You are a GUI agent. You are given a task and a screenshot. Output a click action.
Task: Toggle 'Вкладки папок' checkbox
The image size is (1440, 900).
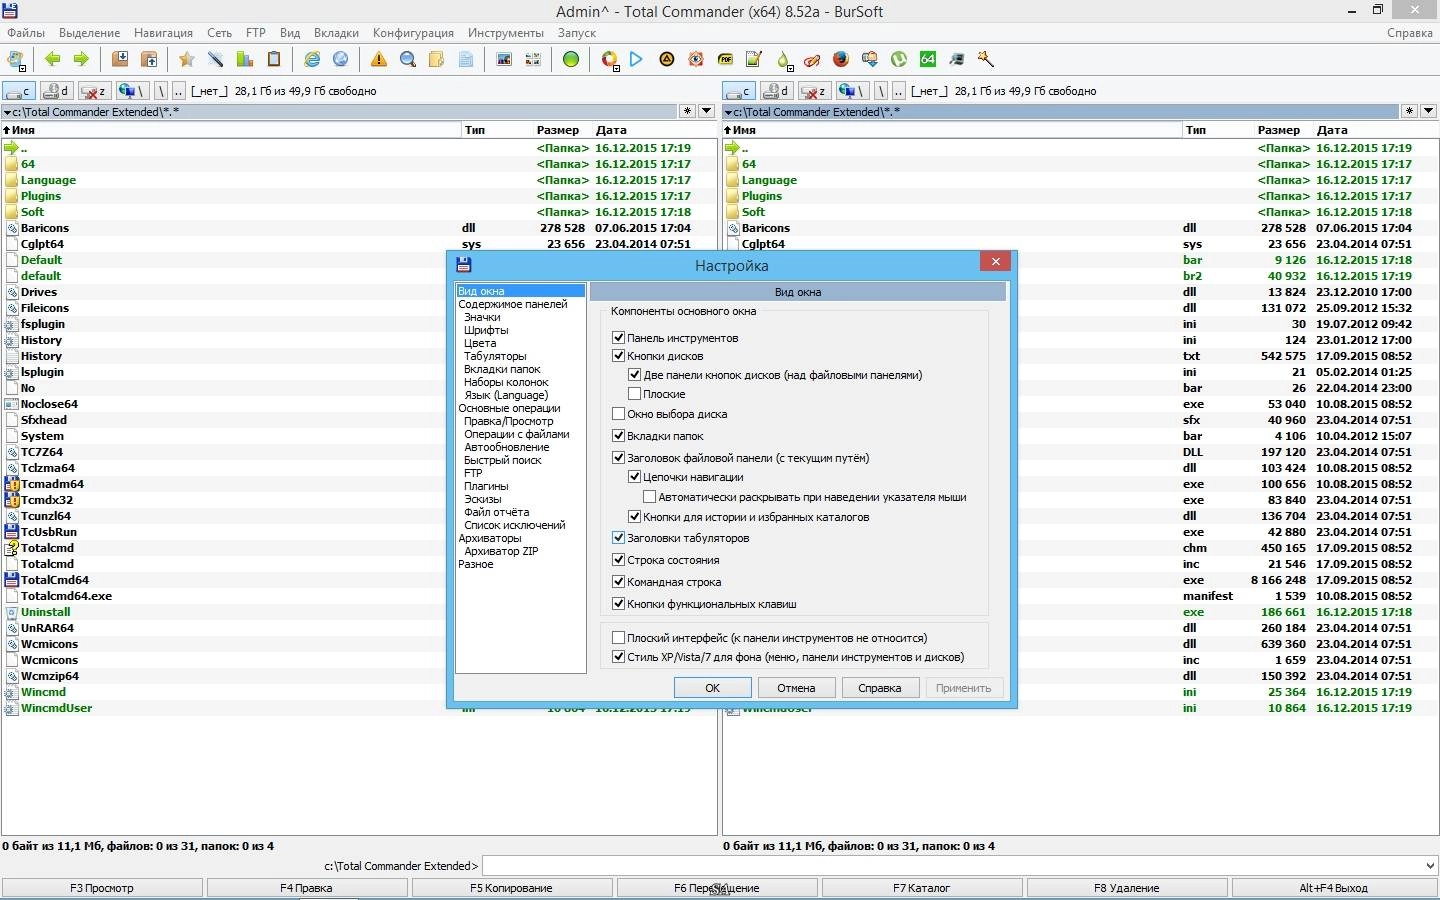tap(618, 436)
